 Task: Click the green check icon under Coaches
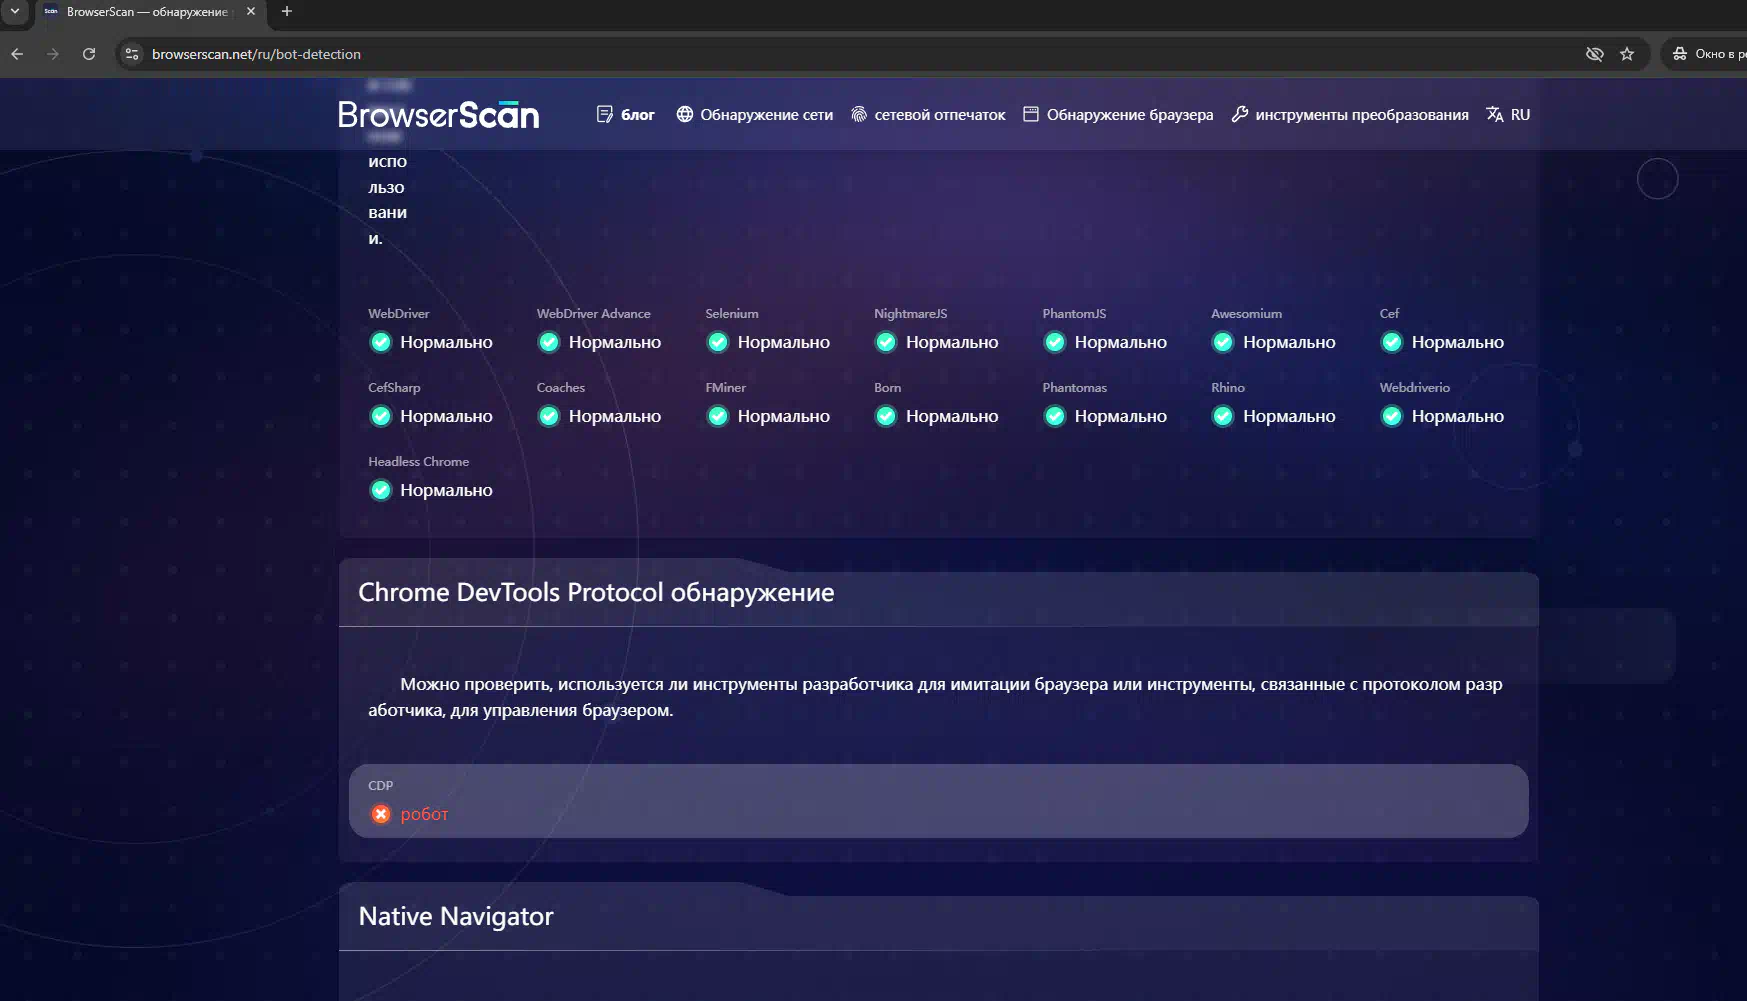[x=549, y=417]
